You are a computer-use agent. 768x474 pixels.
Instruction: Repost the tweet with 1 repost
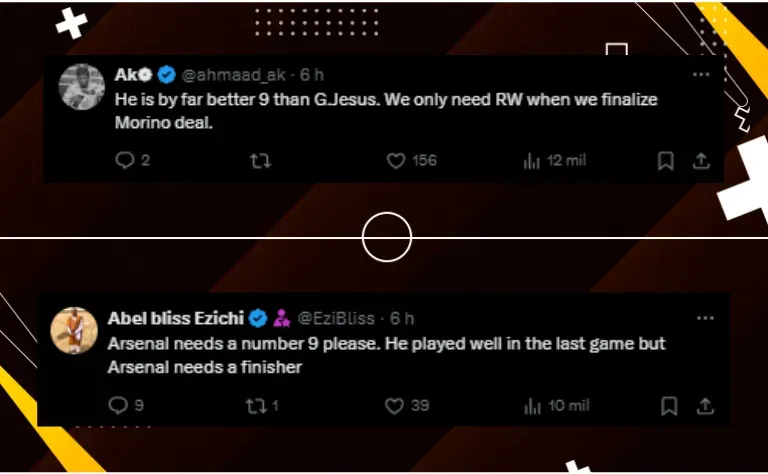click(x=256, y=405)
